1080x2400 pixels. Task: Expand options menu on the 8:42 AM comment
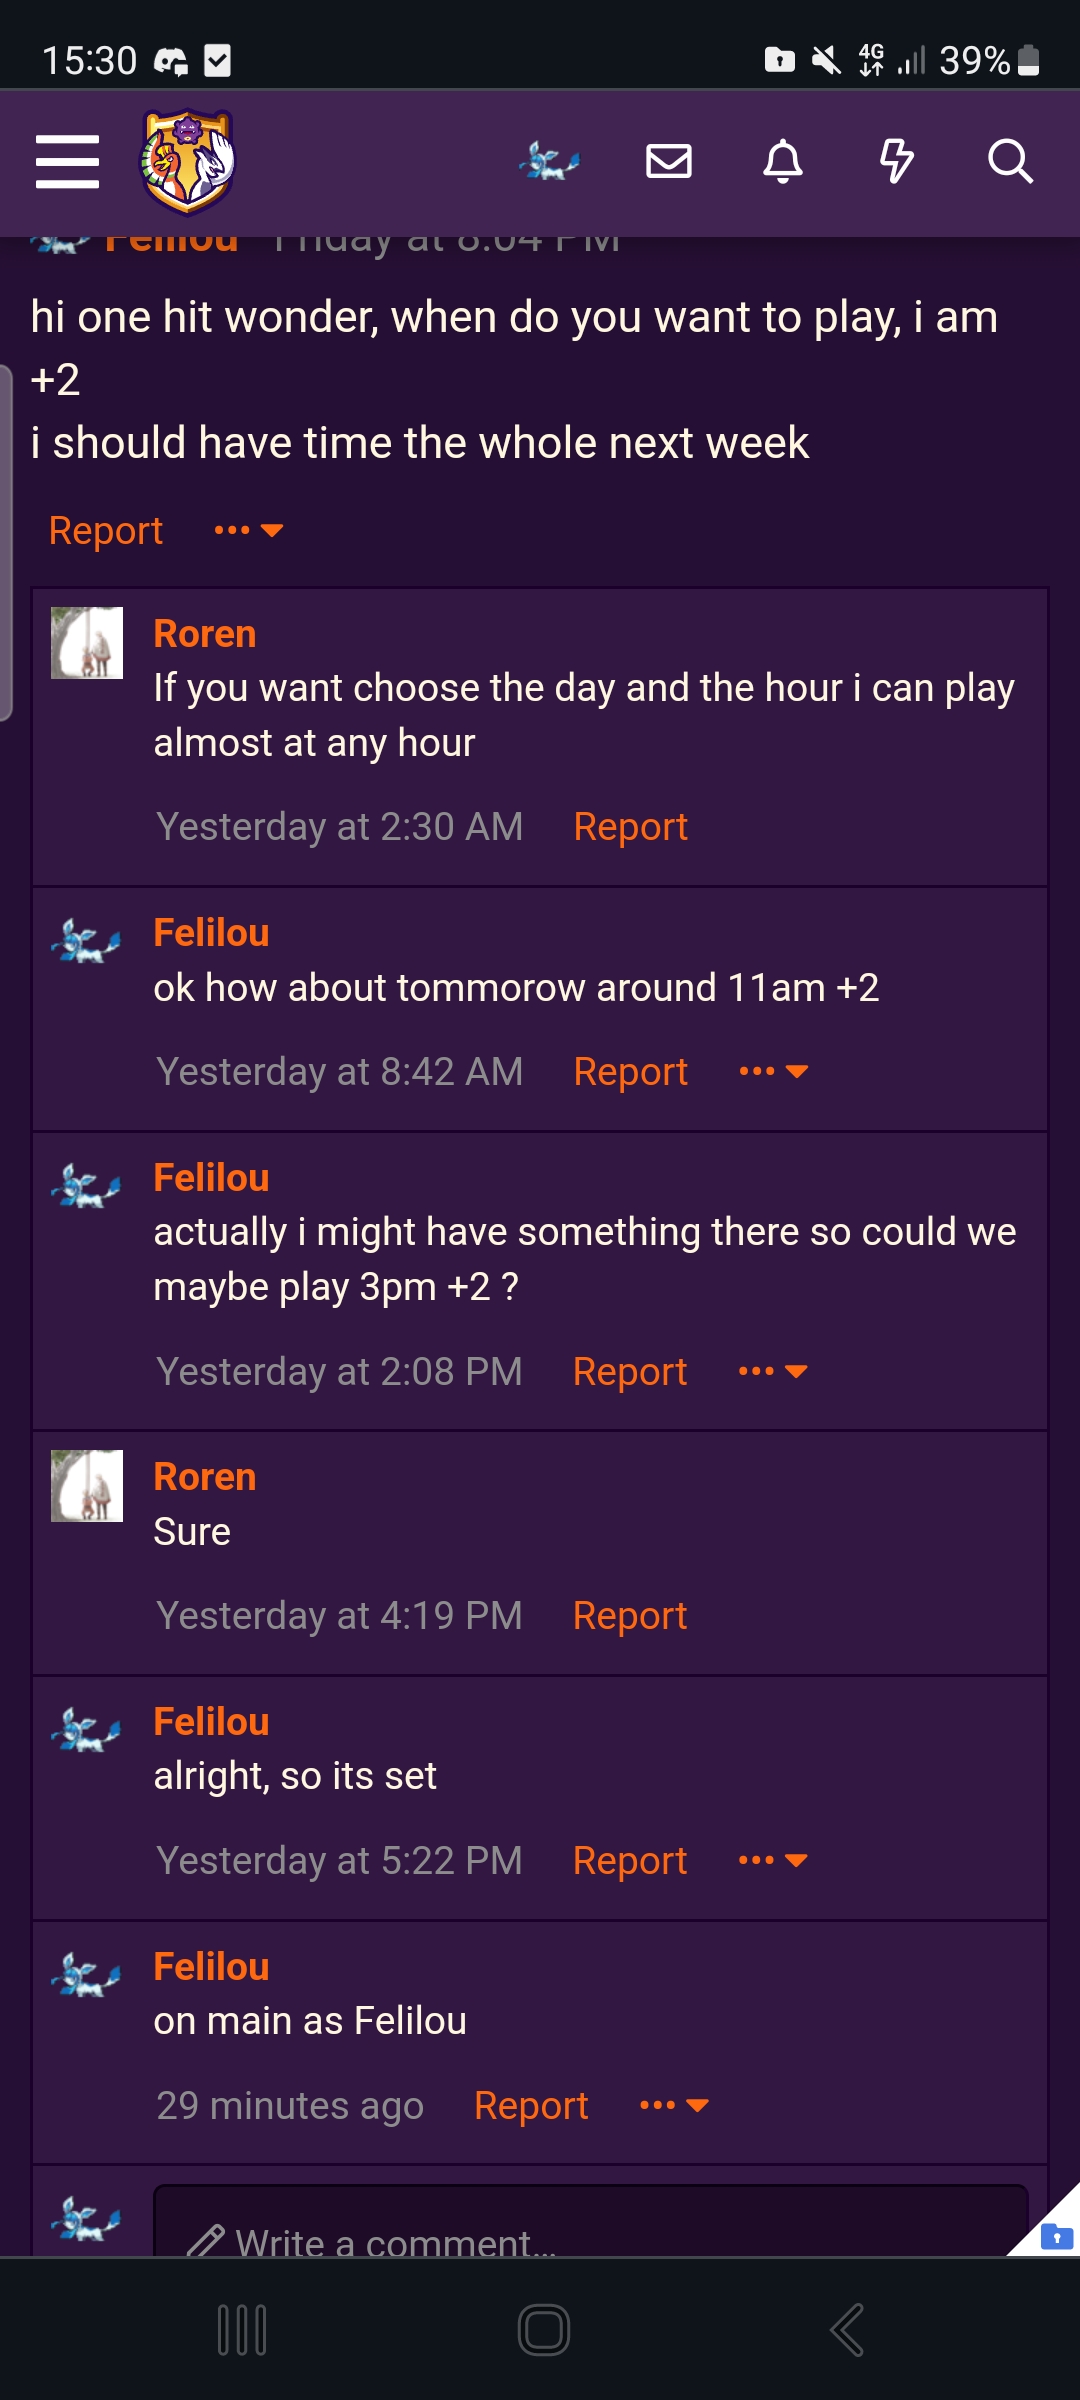coord(773,1071)
